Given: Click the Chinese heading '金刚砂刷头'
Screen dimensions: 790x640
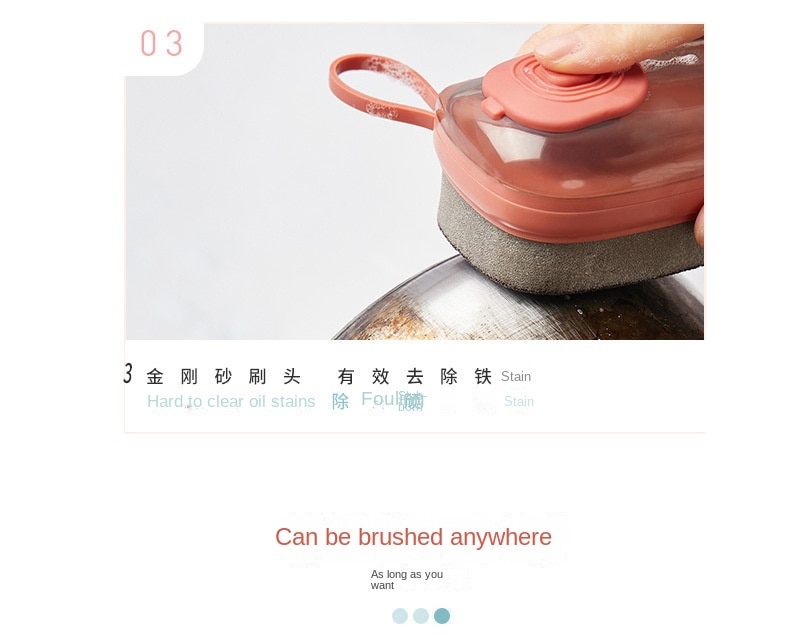Looking at the screenshot, I should [x=224, y=376].
